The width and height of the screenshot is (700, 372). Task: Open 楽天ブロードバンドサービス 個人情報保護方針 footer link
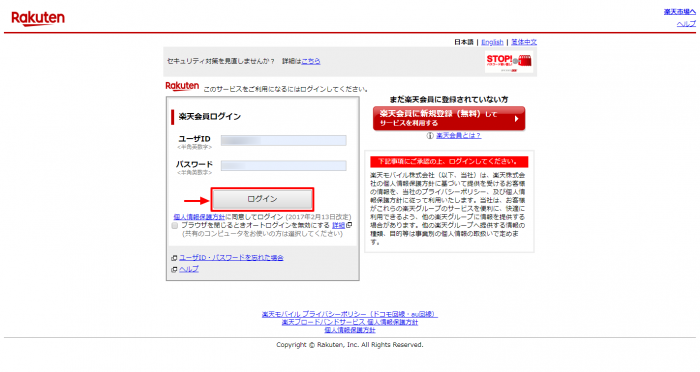(x=350, y=322)
